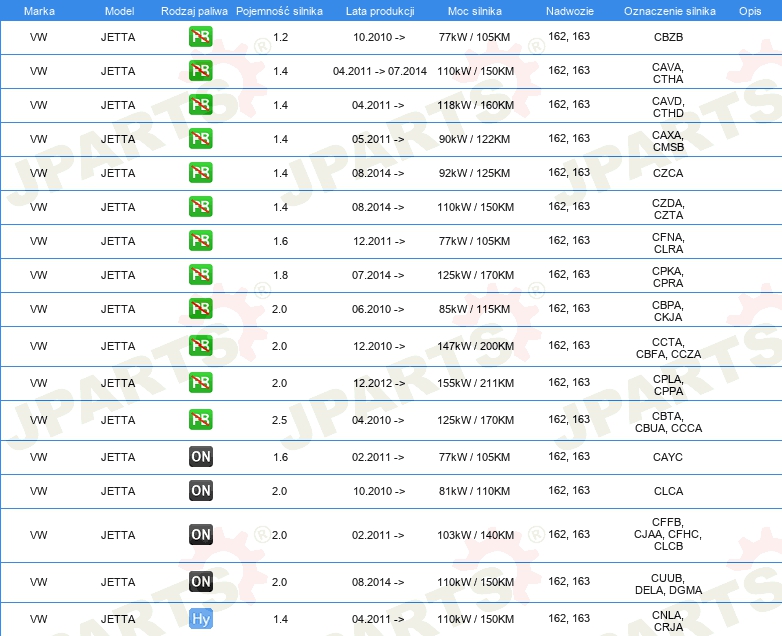The image size is (782, 636).
Task: Click the Moc silnika column header
Action: tap(475, 11)
